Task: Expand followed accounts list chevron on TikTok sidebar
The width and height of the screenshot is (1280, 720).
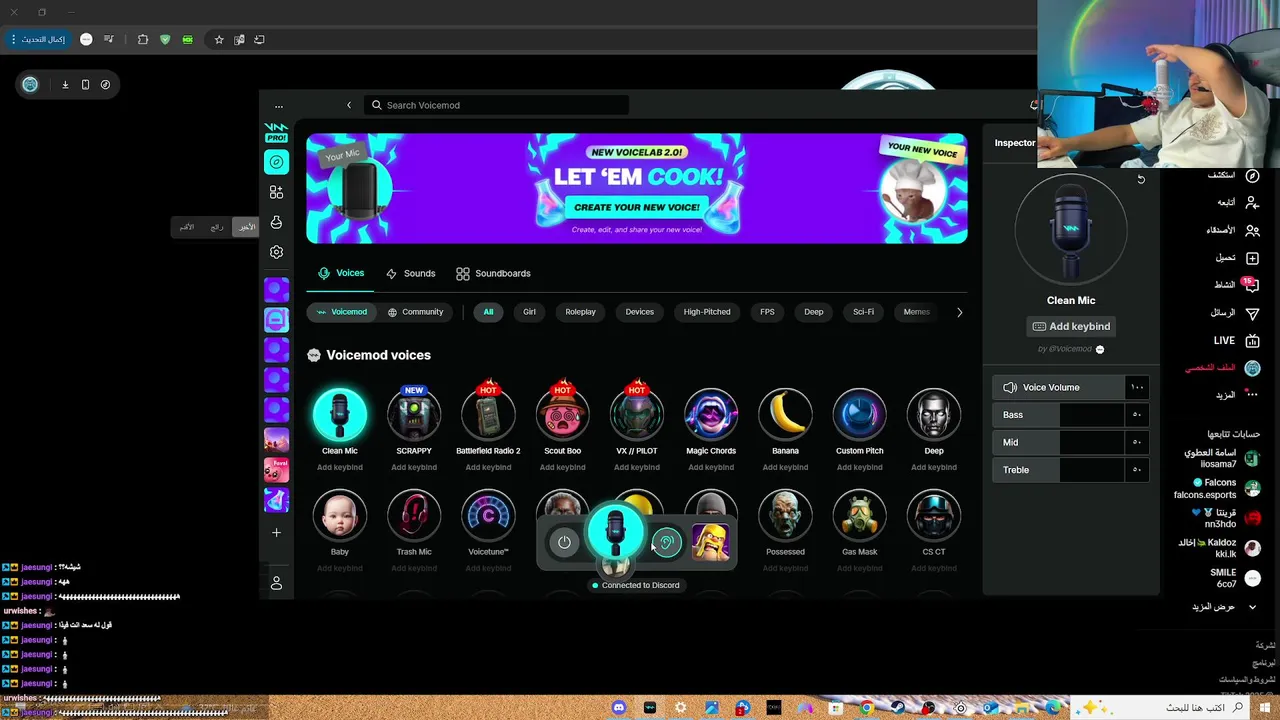Action: (1252, 606)
